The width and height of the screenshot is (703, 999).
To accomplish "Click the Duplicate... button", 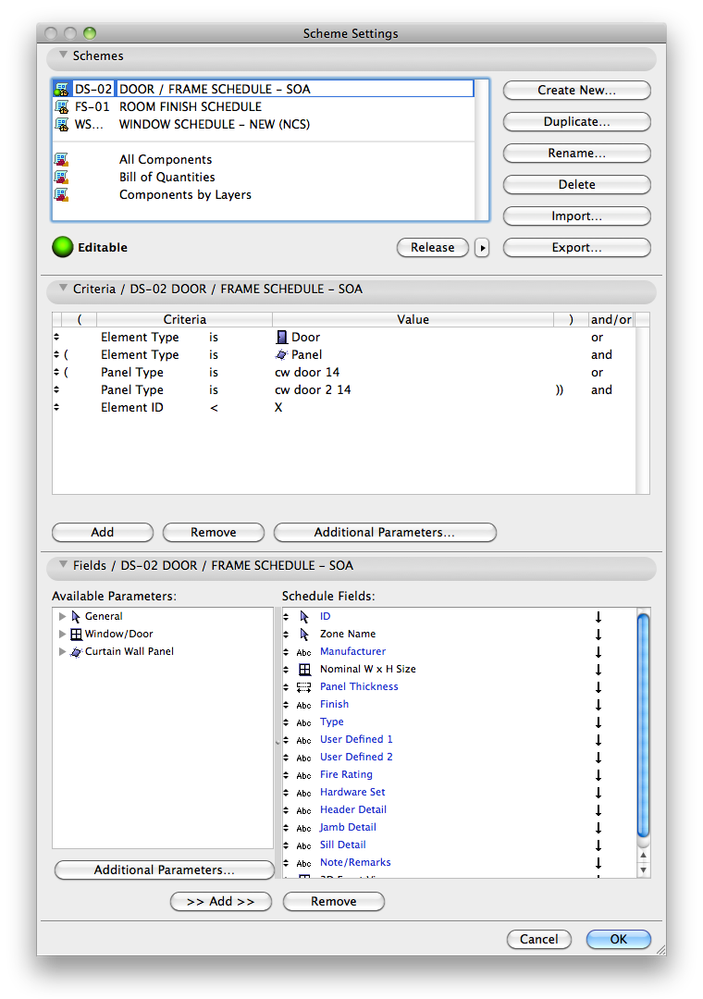I will (577, 122).
